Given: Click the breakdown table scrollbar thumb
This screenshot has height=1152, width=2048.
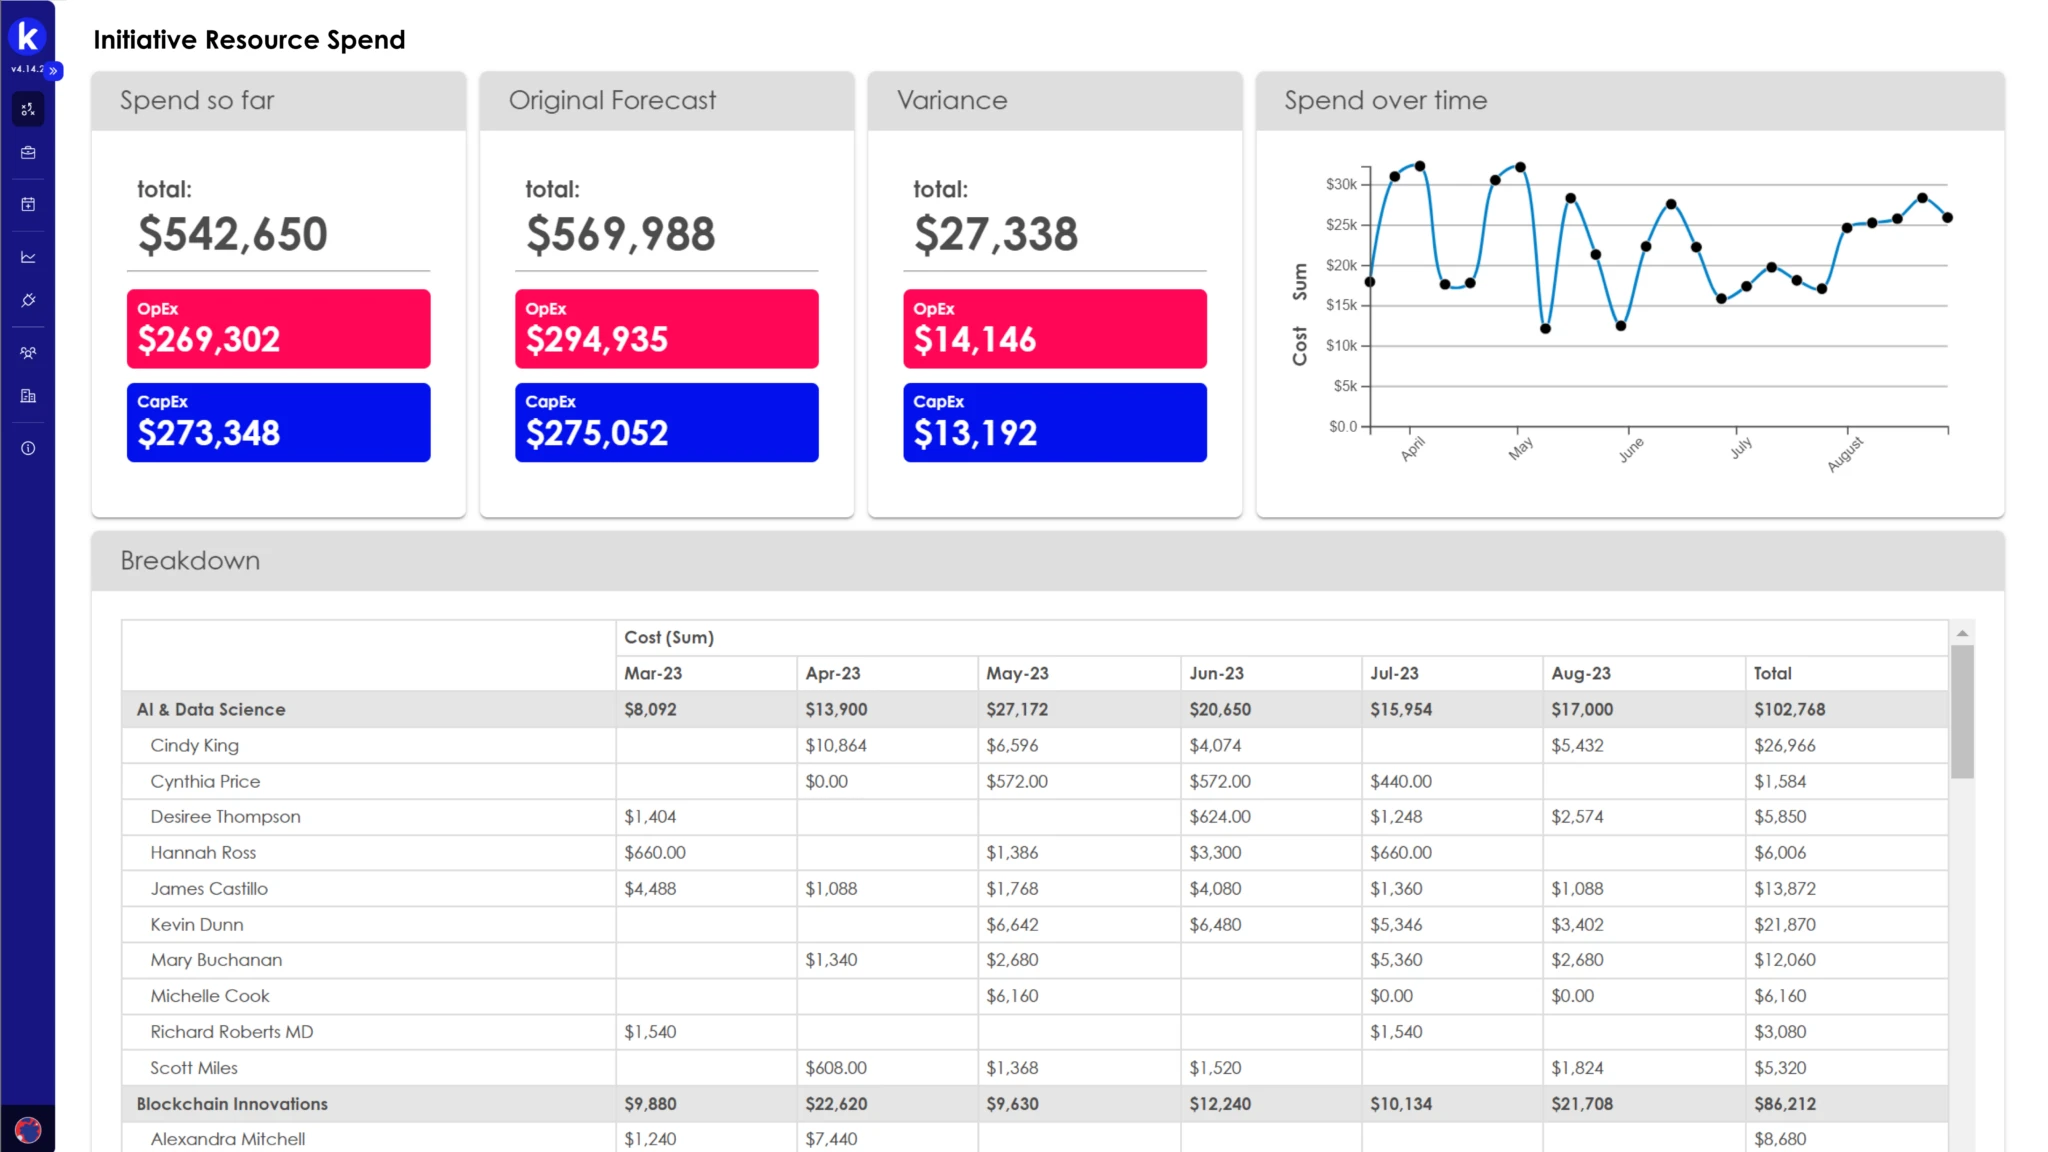Looking at the screenshot, I should [x=1962, y=710].
